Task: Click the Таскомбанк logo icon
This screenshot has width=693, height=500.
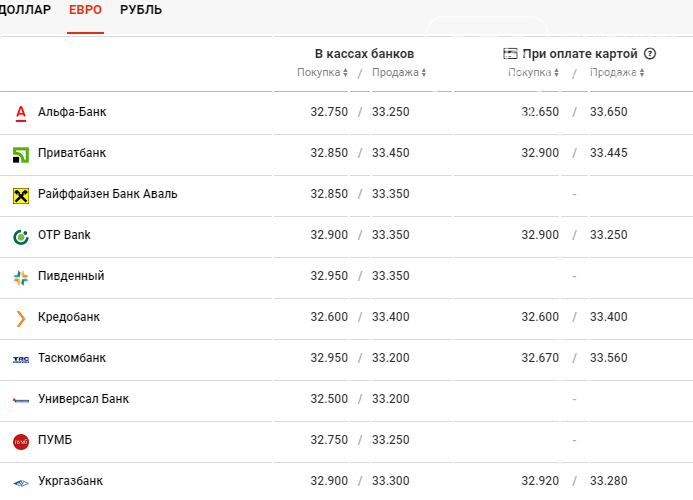Action: (21, 359)
